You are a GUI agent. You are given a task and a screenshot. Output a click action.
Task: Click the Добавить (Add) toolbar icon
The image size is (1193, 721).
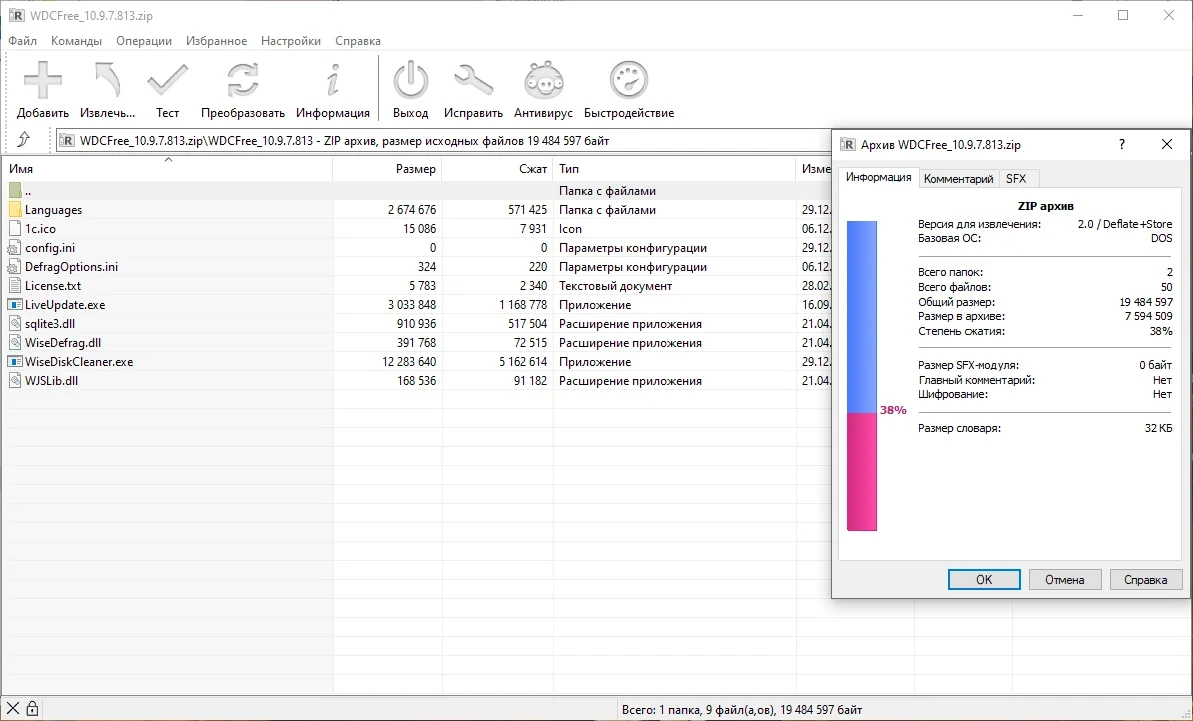[43, 80]
